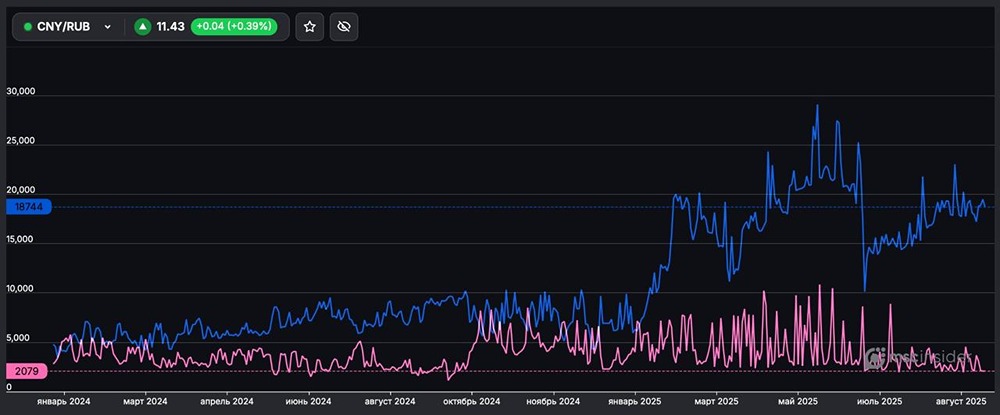1000x415 pixels.
Task: Click the green status dot beside CNY/RUB
Action: (x=28, y=27)
